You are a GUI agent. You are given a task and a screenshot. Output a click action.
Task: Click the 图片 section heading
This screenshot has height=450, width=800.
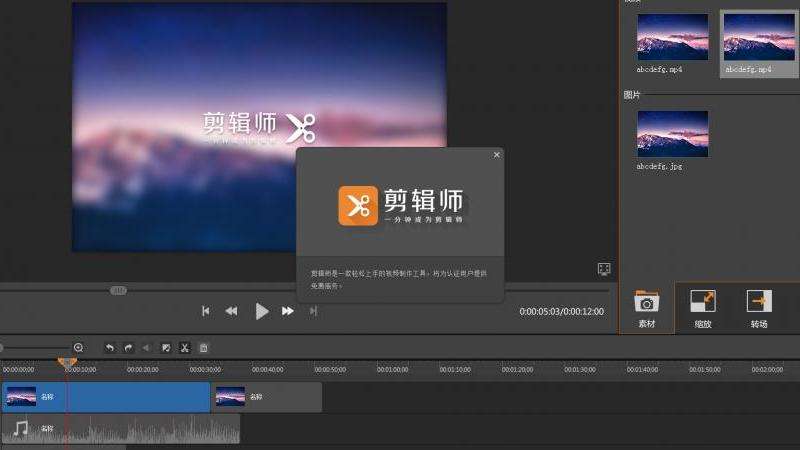632,95
